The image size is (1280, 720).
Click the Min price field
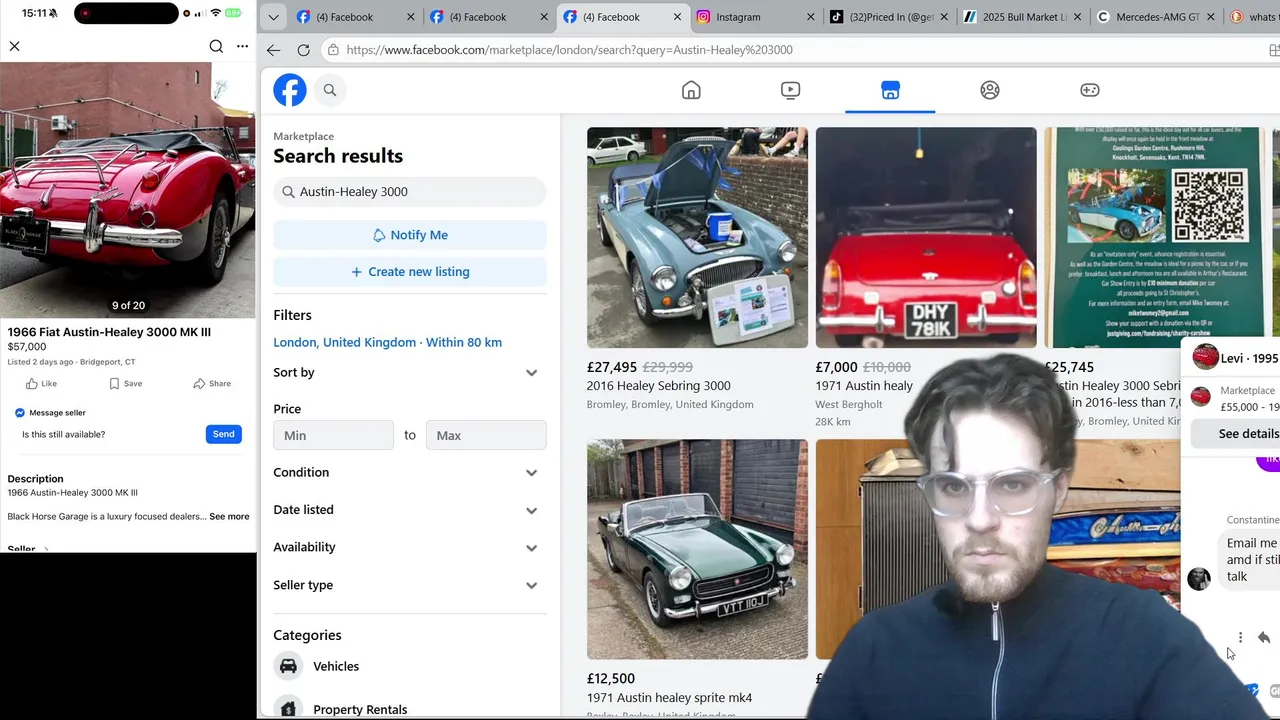(x=334, y=435)
